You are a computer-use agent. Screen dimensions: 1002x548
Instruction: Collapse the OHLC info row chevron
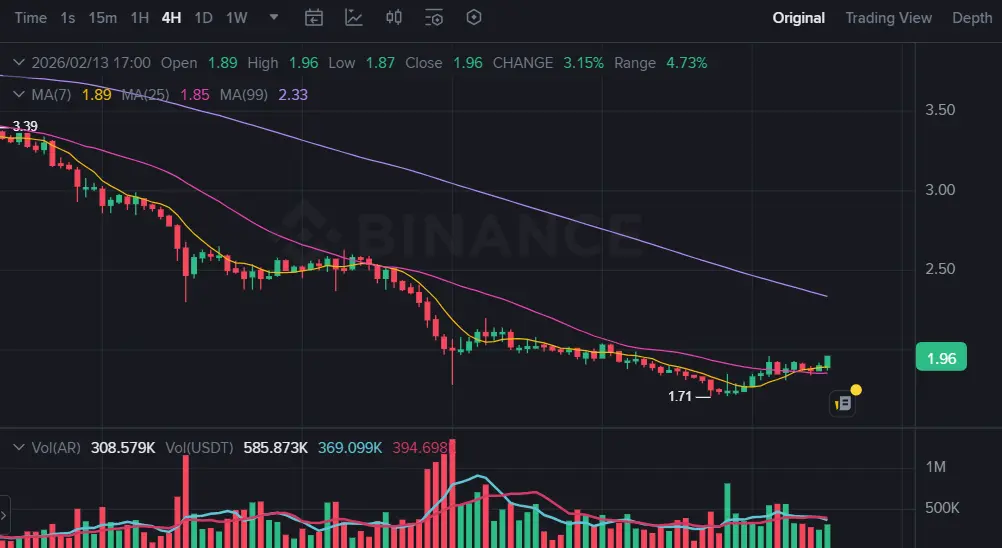[19, 63]
